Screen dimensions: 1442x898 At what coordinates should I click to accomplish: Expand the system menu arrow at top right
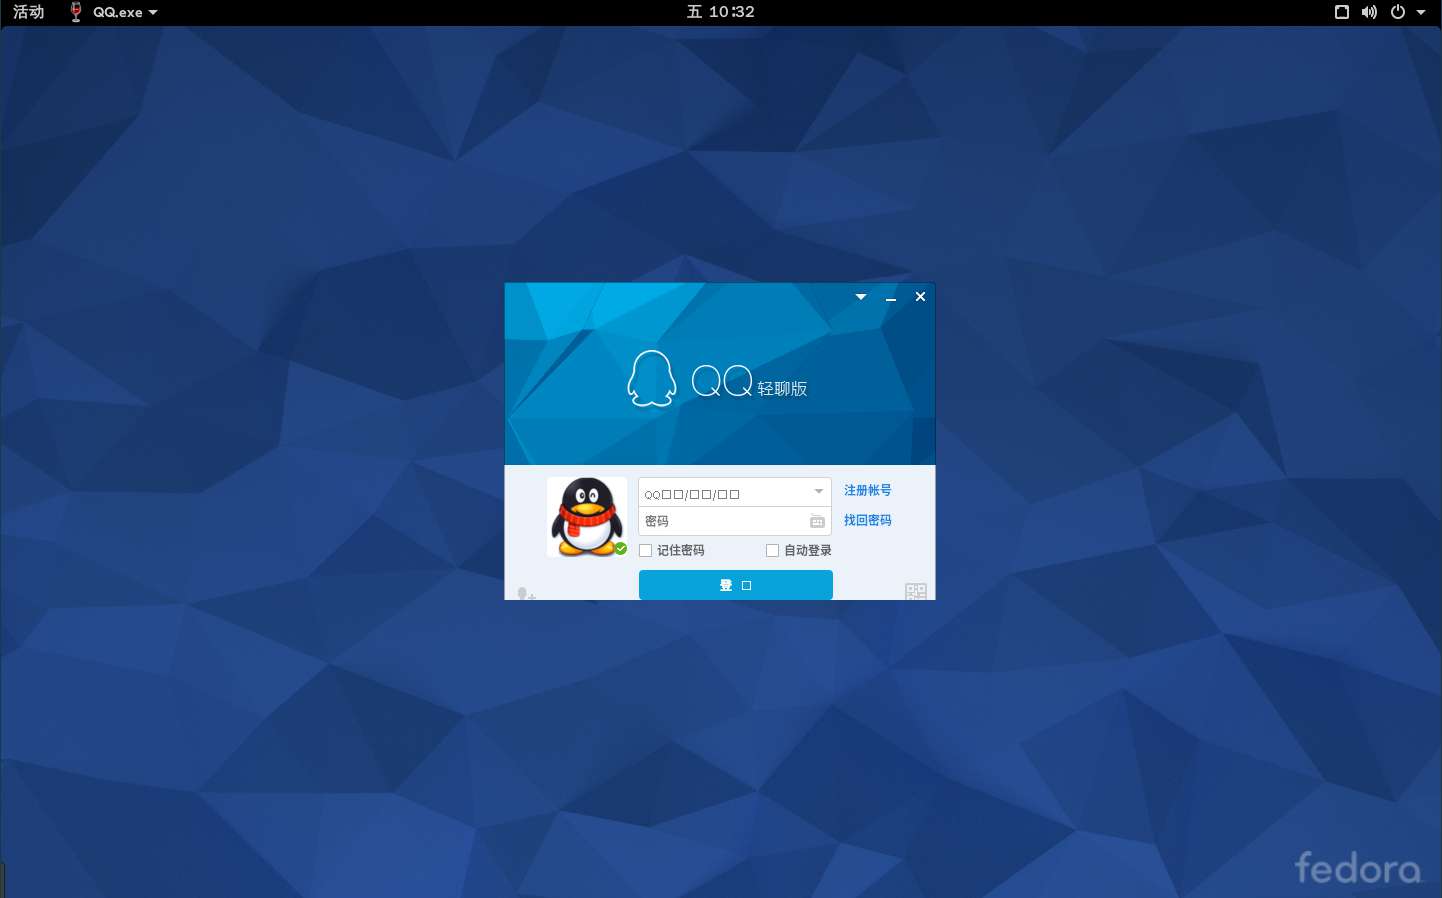pos(1421,13)
